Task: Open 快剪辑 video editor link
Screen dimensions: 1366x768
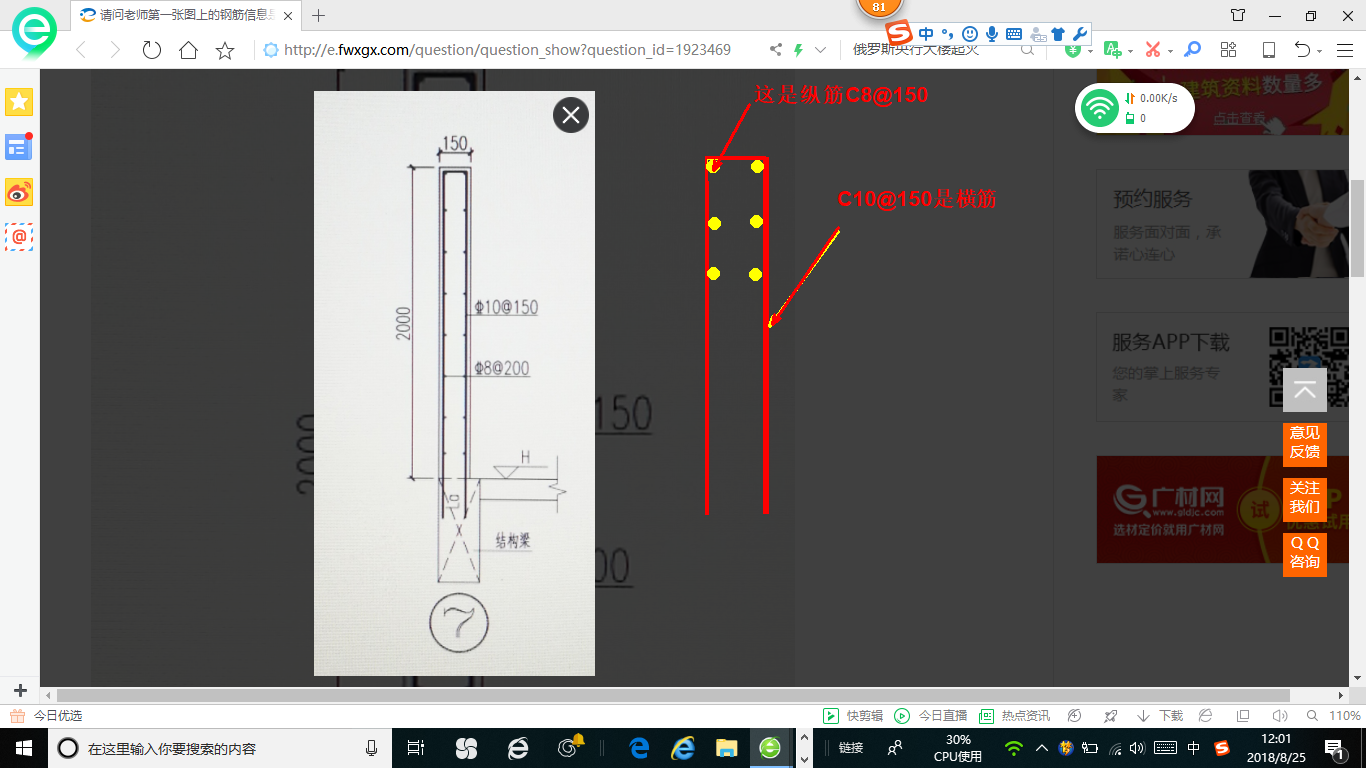Action: pyautogui.click(x=853, y=716)
